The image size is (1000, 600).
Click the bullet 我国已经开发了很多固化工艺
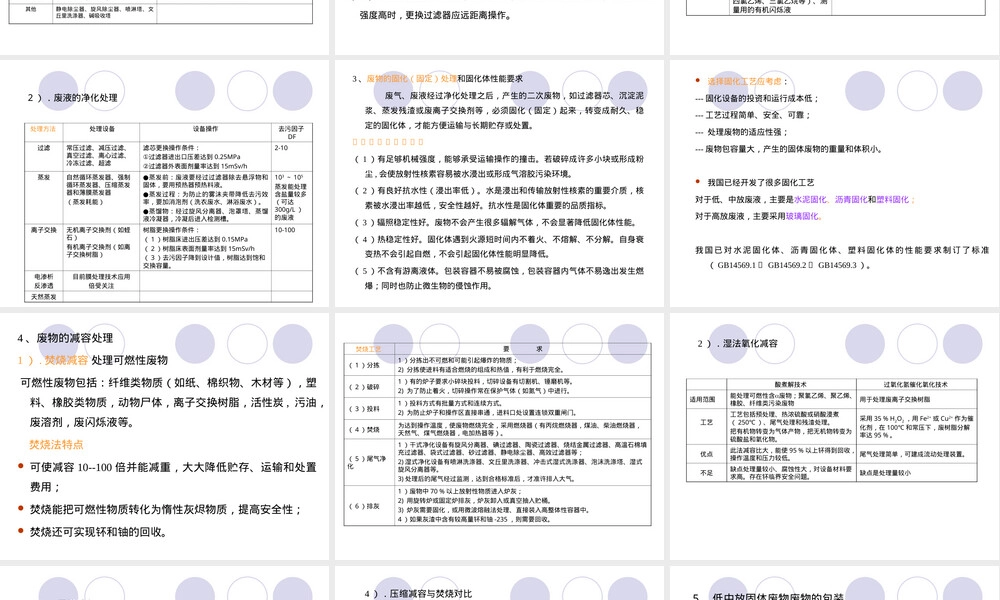760,182
